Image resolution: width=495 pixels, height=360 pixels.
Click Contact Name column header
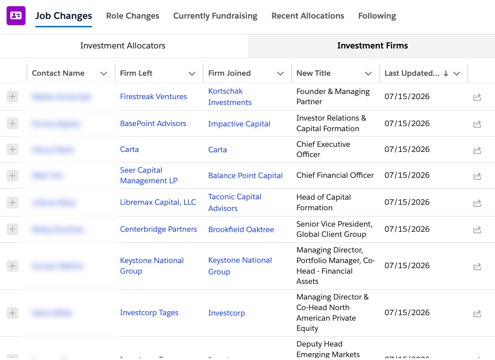click(x=58, y=73)
